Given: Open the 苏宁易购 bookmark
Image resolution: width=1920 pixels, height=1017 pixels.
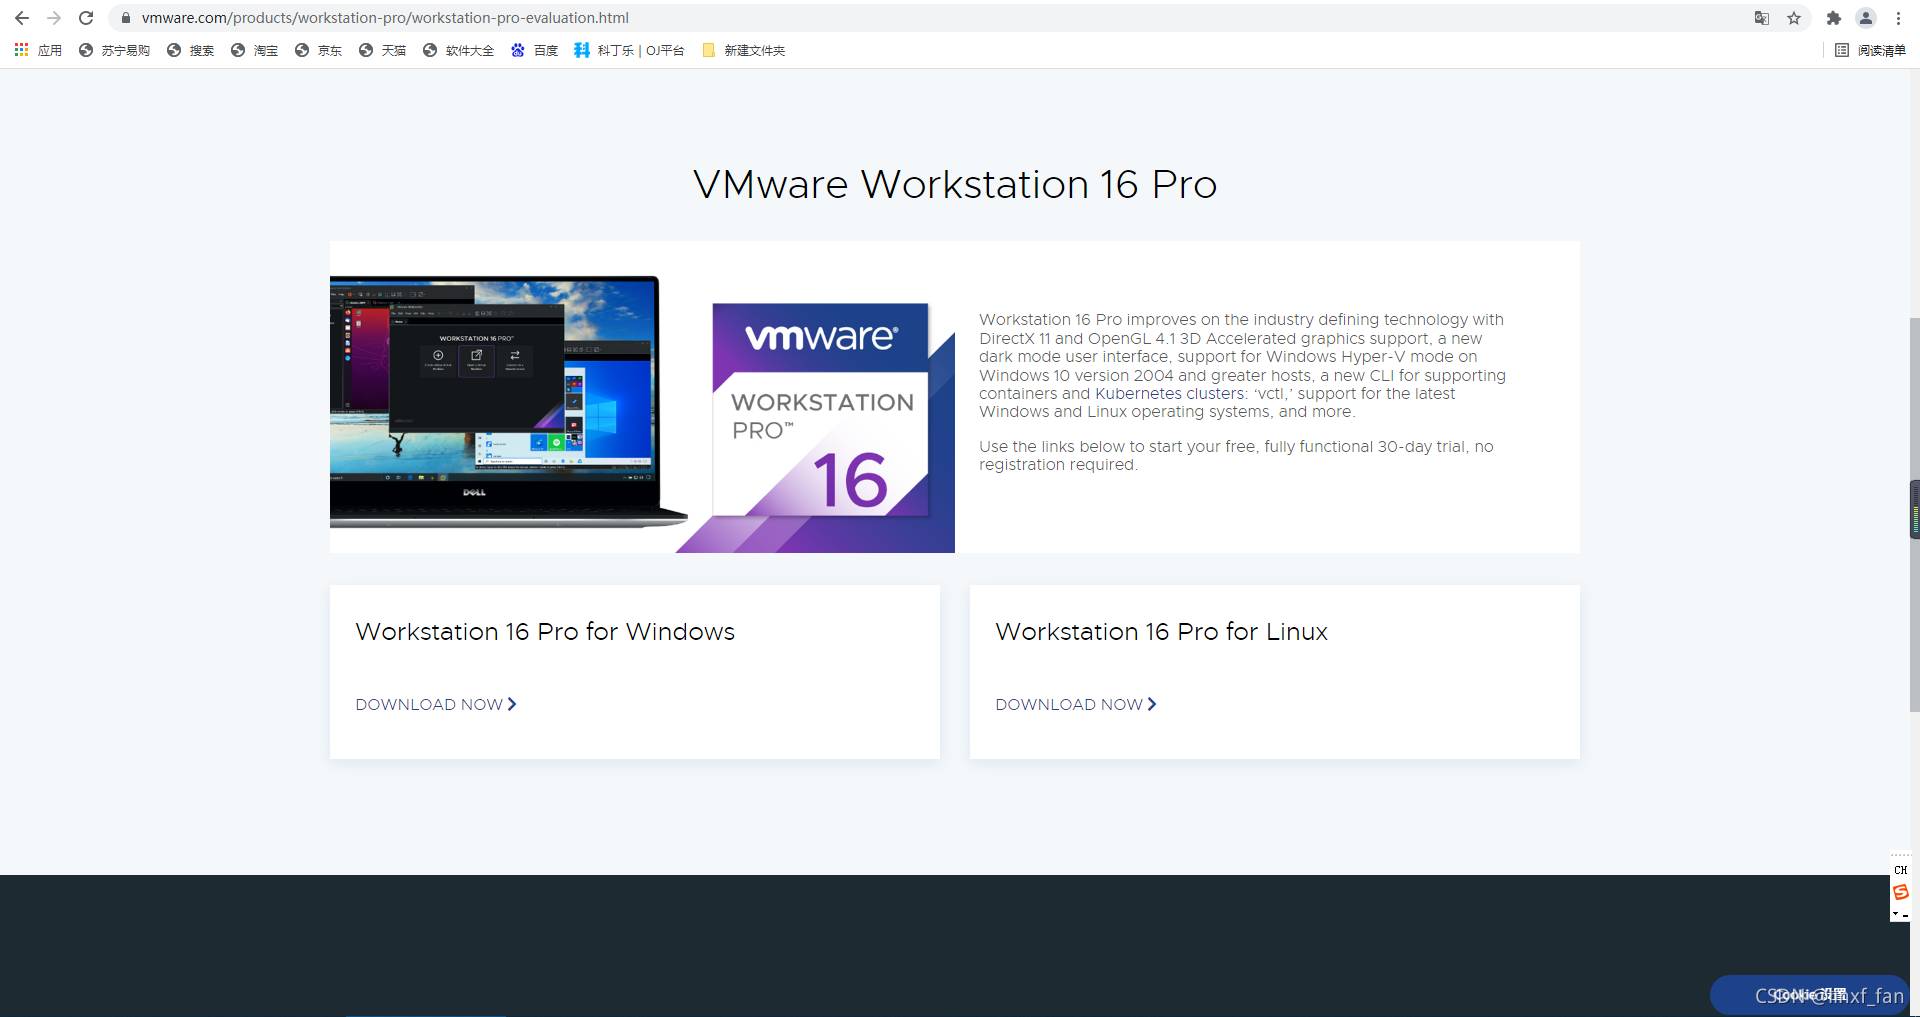Looking at the screenshot, I should tap(114, 50).
